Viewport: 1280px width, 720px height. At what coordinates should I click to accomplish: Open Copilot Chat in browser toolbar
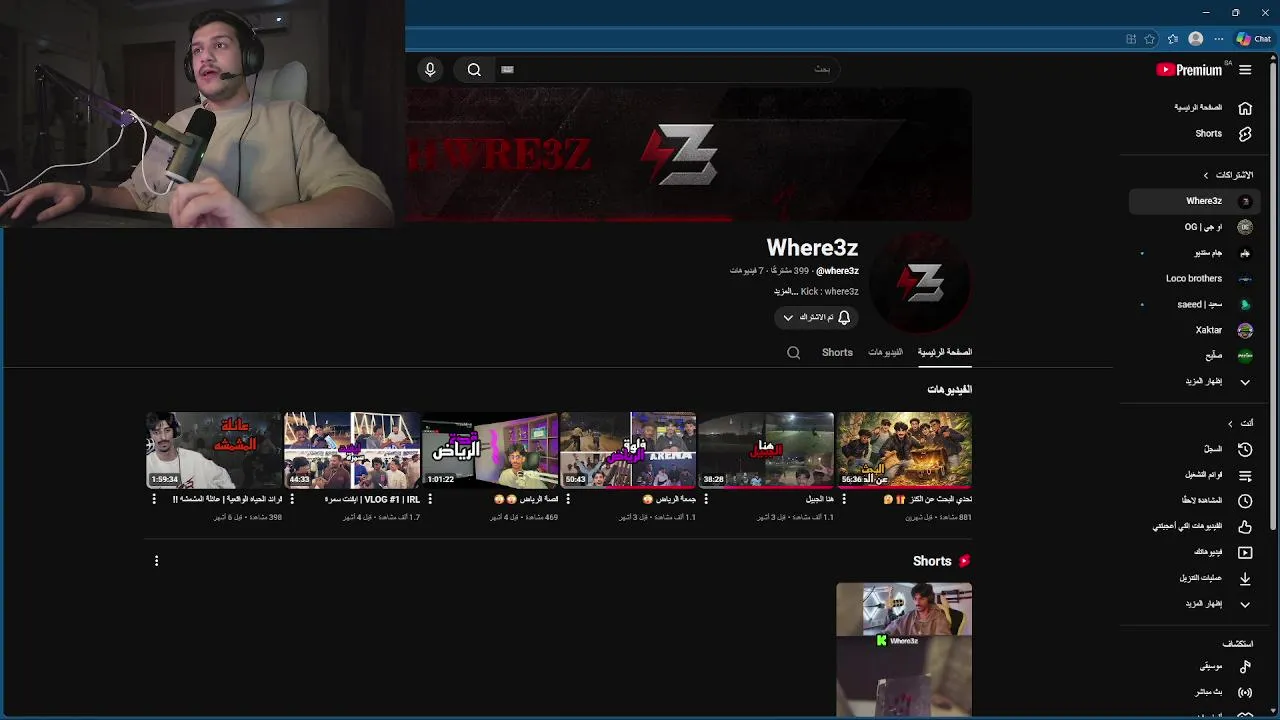tap(1254, 39)
